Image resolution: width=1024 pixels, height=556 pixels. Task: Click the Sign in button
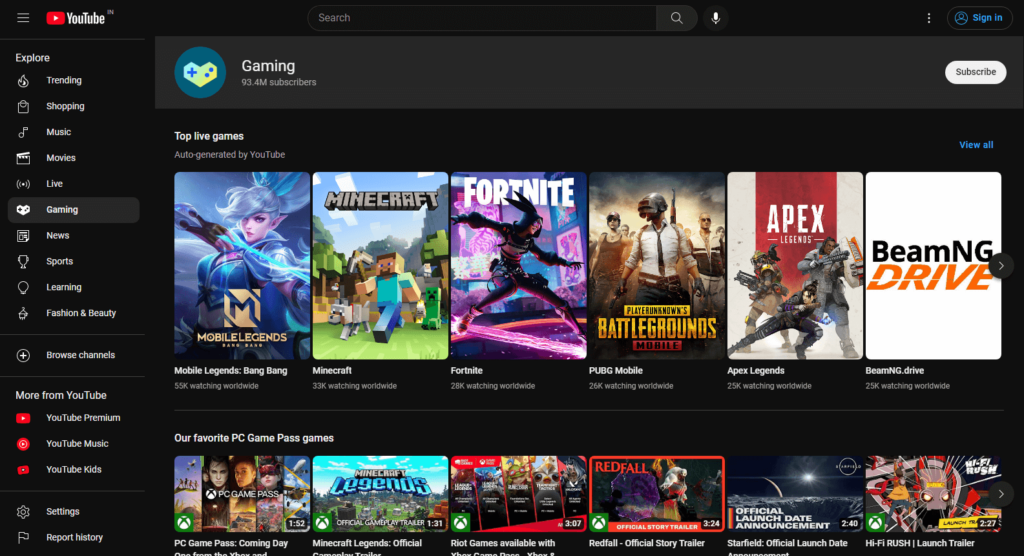click(x=979, y=18)
